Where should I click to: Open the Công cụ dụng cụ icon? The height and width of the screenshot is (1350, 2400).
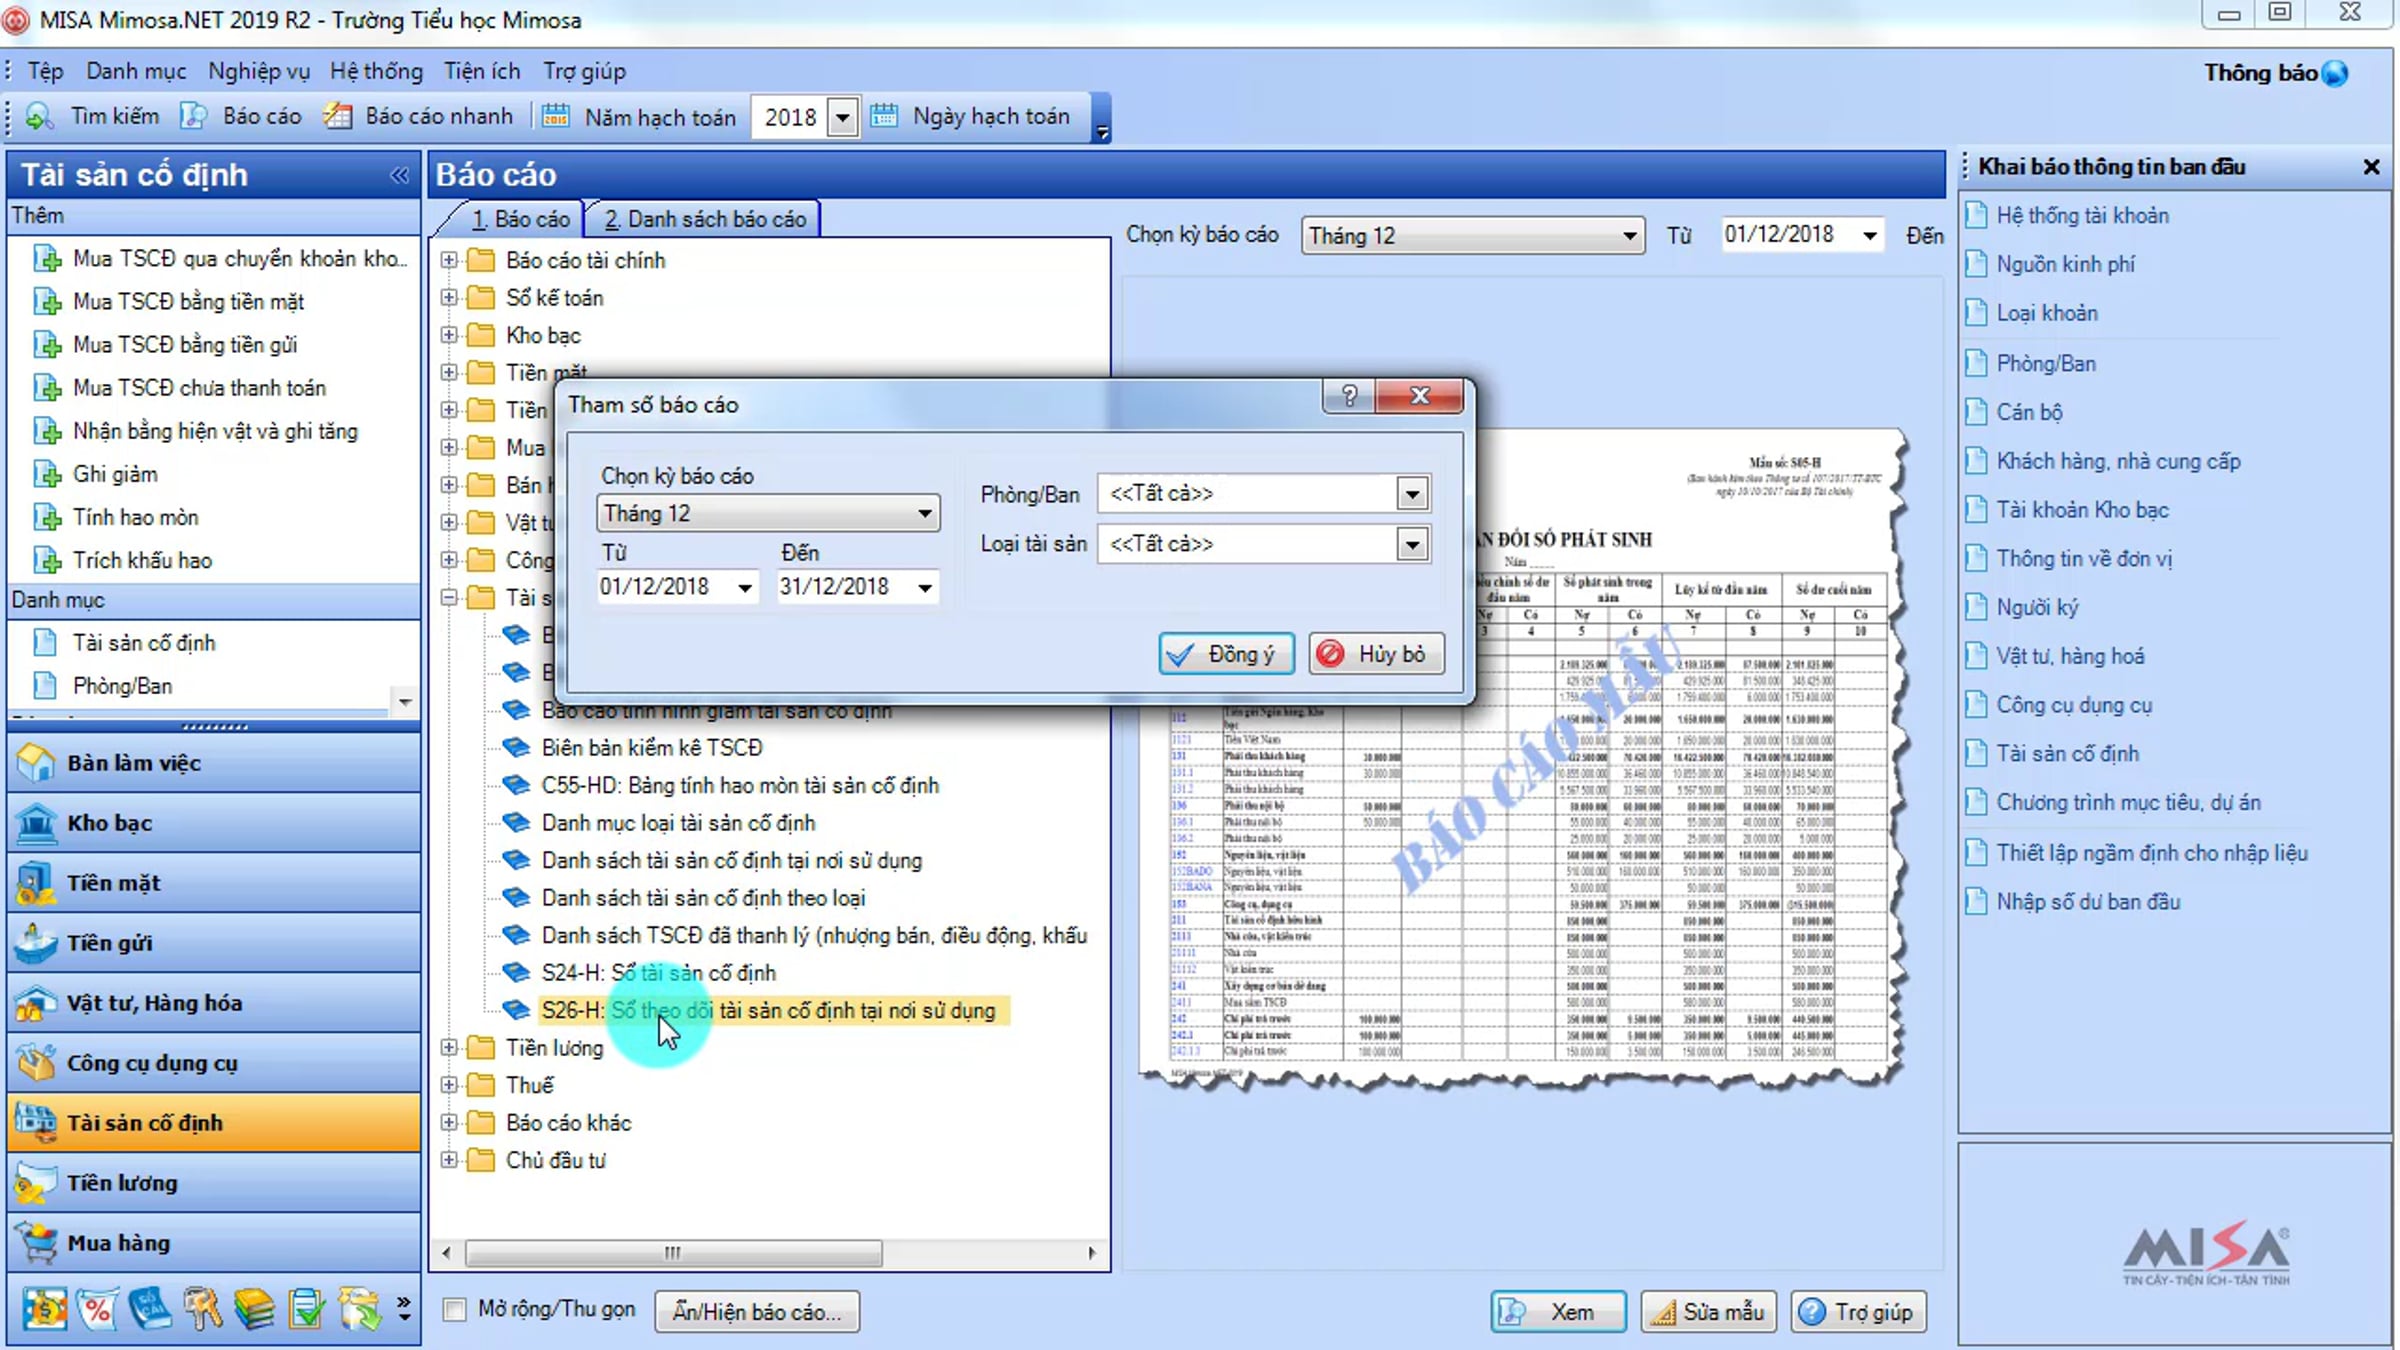tap(36, 1063)
